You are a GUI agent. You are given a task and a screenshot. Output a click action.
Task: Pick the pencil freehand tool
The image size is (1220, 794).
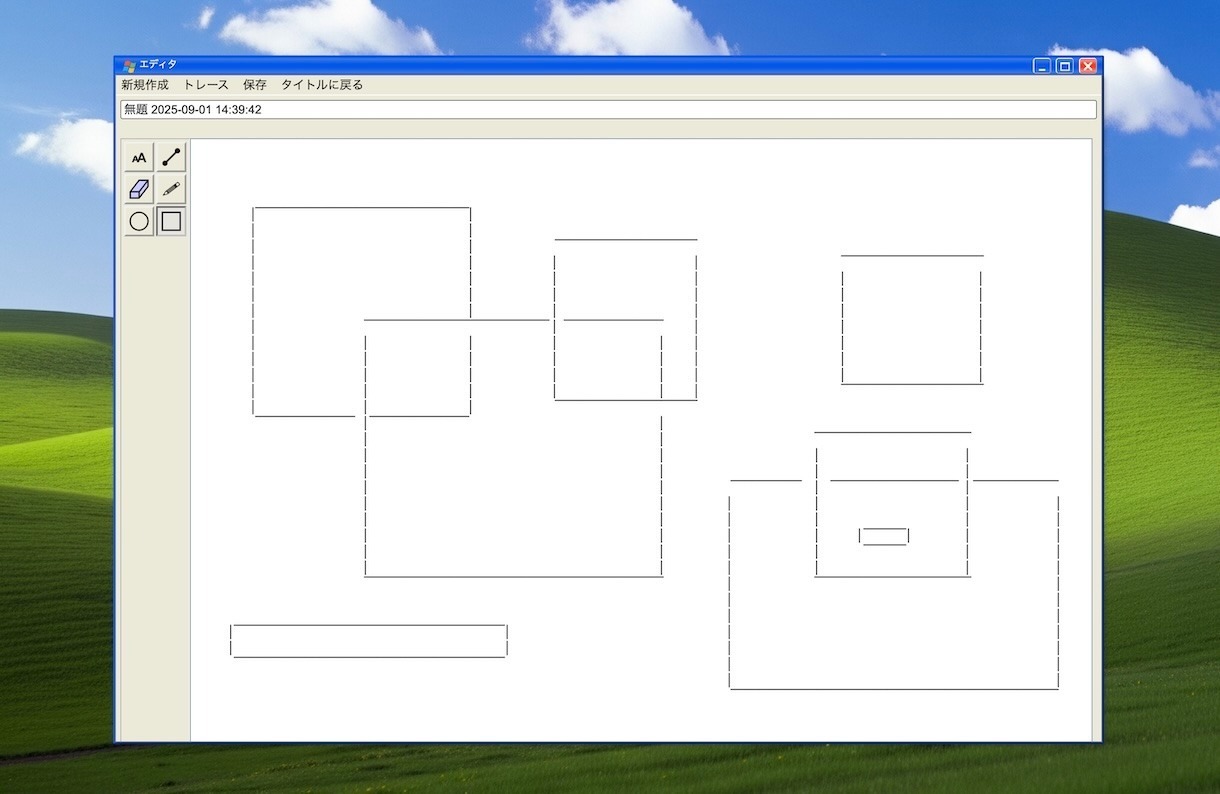[x=171, y=189]
